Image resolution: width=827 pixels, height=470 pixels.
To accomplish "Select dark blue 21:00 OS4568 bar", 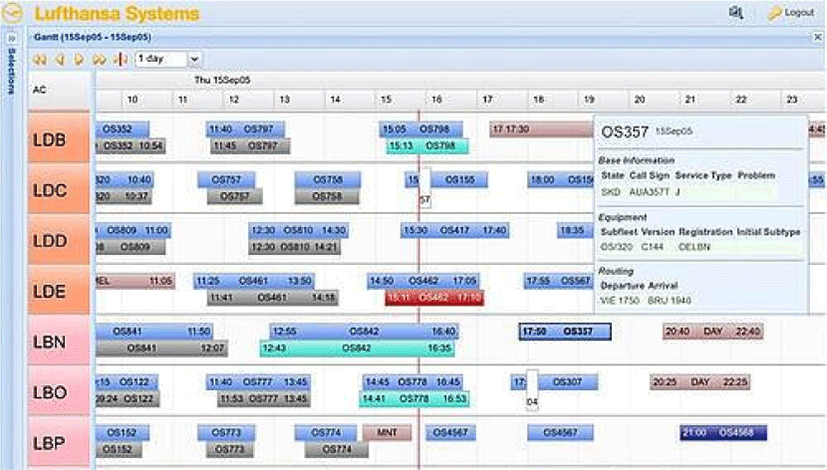I will (x=723, y=433).
